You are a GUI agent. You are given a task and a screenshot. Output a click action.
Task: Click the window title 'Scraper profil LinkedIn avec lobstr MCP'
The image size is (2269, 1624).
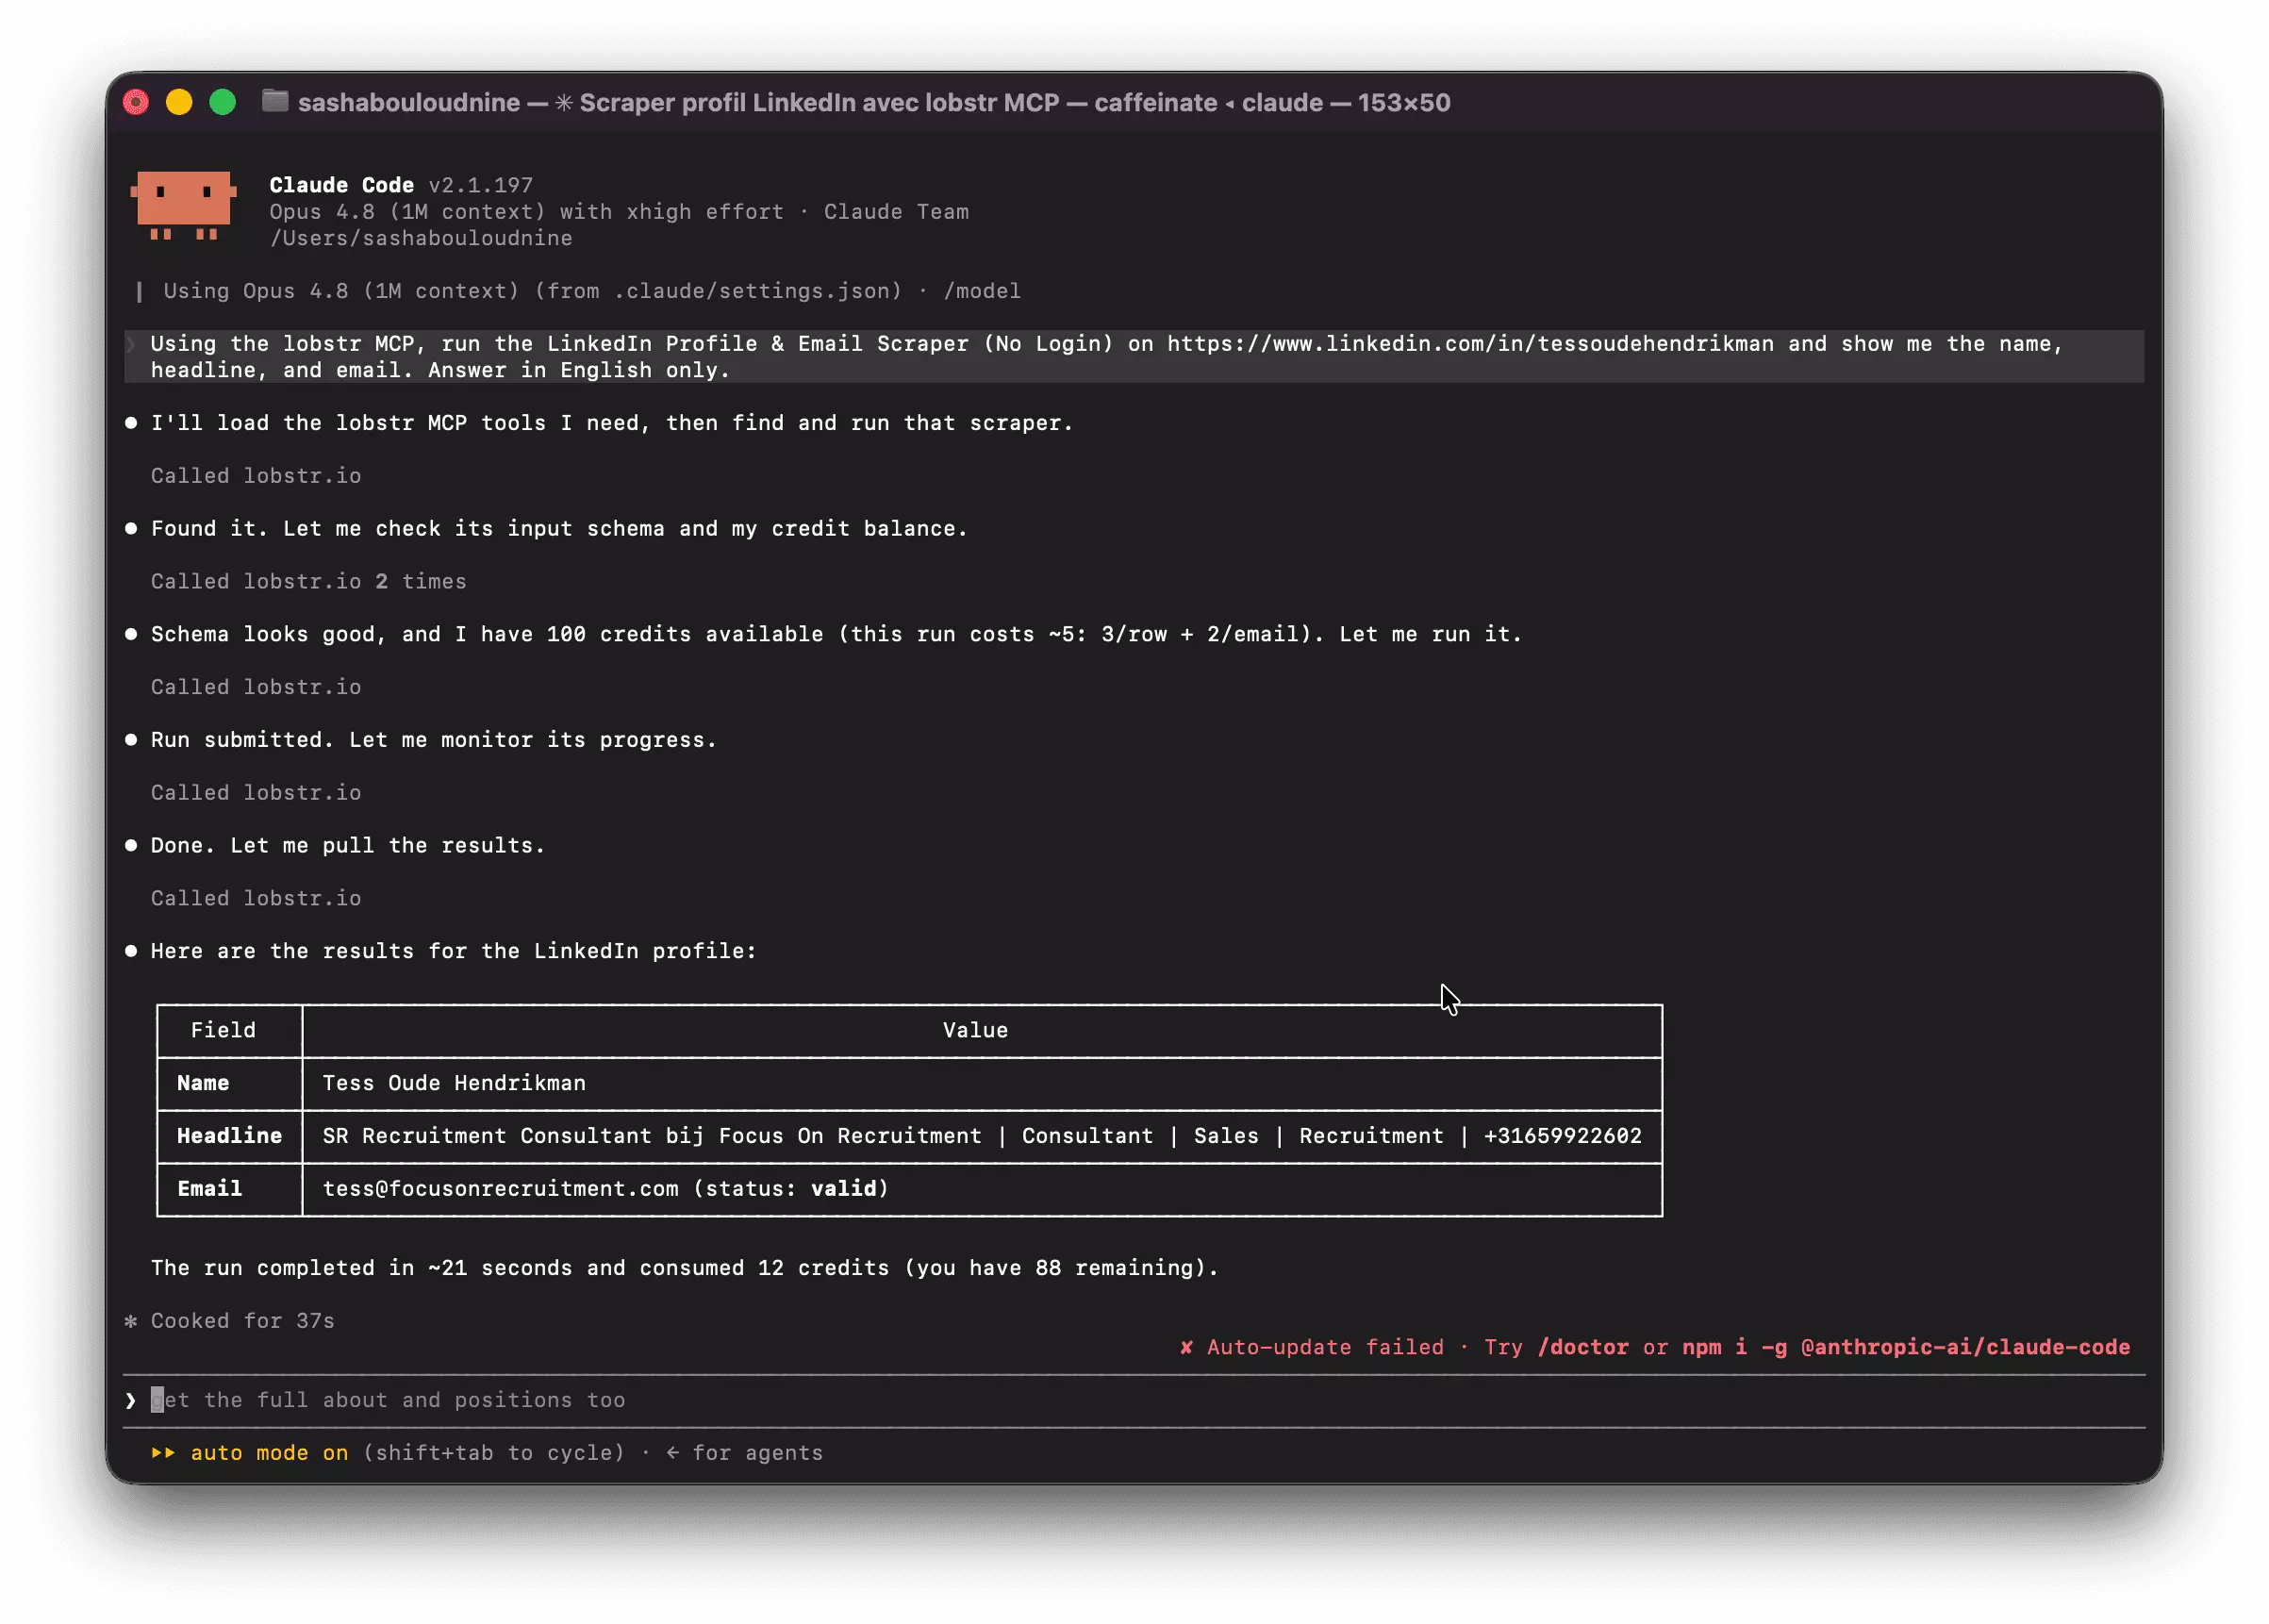(x=819, y=102)
